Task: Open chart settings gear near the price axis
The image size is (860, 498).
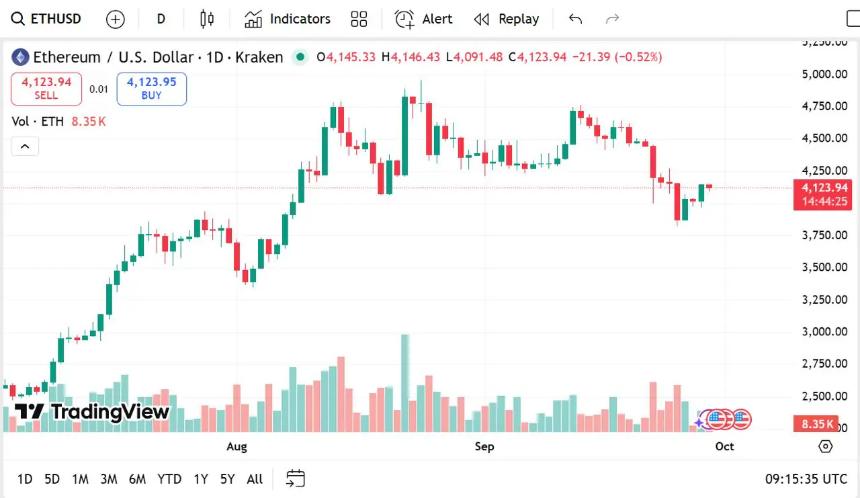Action: [825, 446]
